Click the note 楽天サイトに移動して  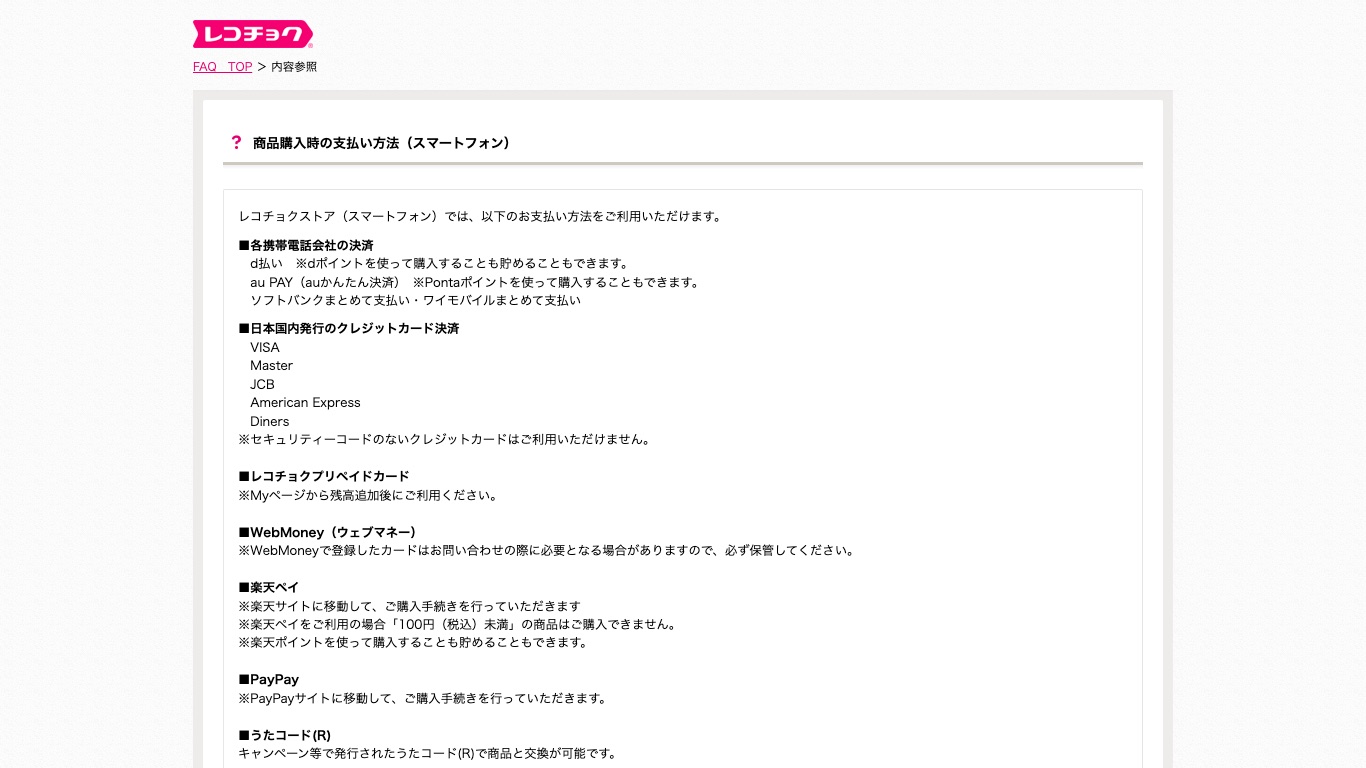tap(409, 606)
